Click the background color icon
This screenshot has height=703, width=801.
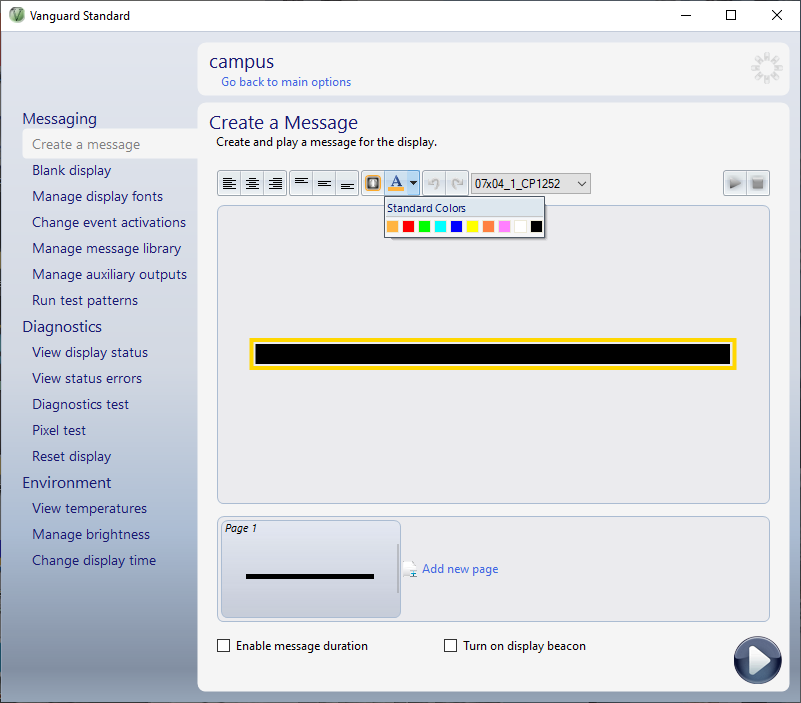tap(373, 184)
